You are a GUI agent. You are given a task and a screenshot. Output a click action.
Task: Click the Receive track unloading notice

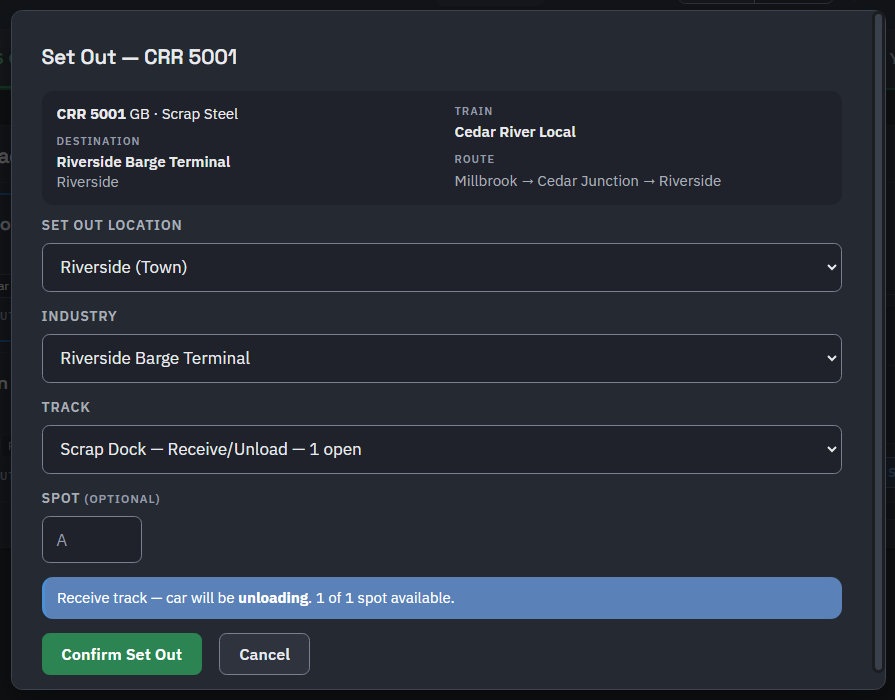tap(441, 598)
